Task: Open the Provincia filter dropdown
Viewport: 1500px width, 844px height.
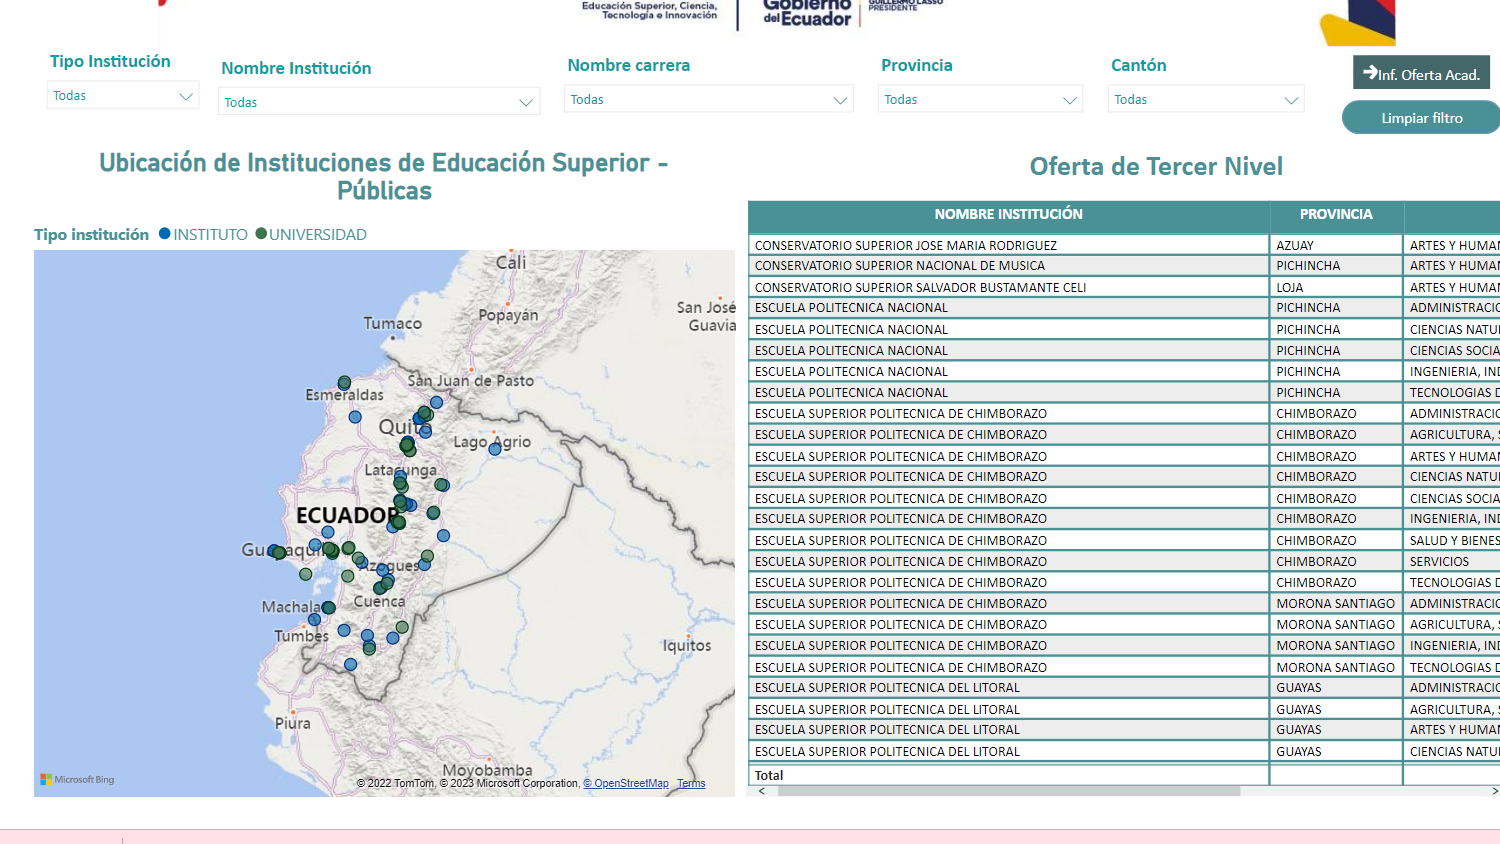Action: (x=981, y=99)
